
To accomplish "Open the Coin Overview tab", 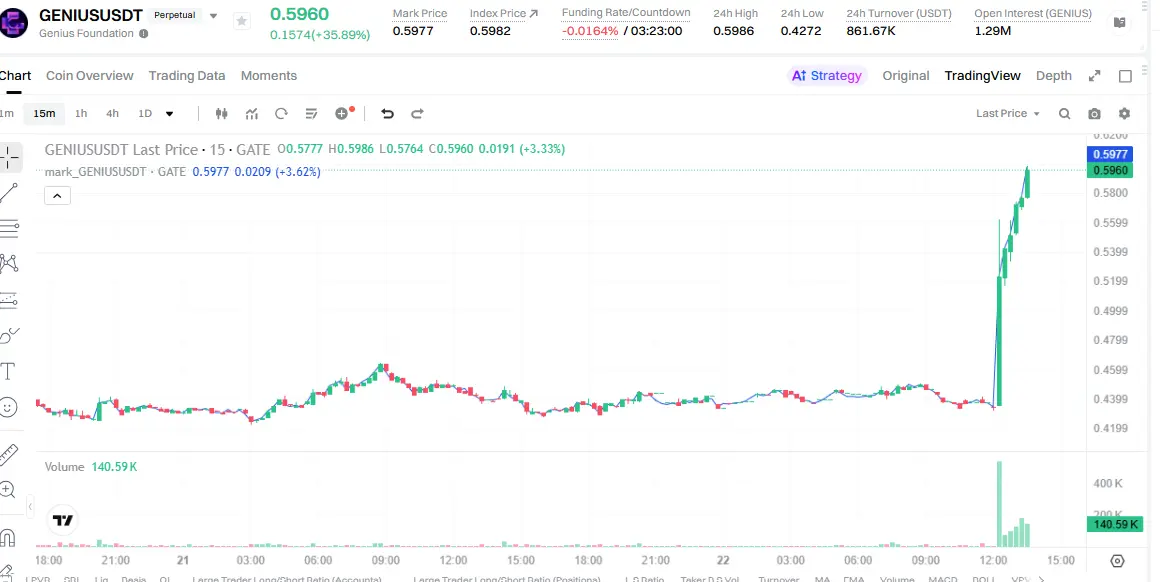I will point(90,75).
